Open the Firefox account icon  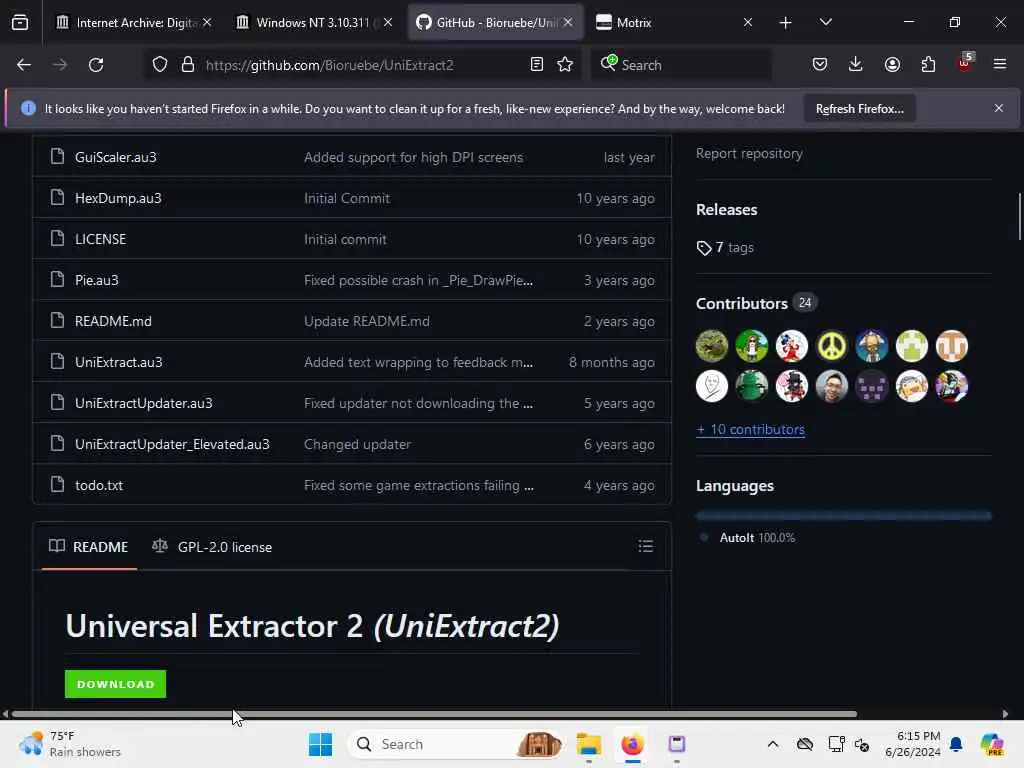coord(892,65)
